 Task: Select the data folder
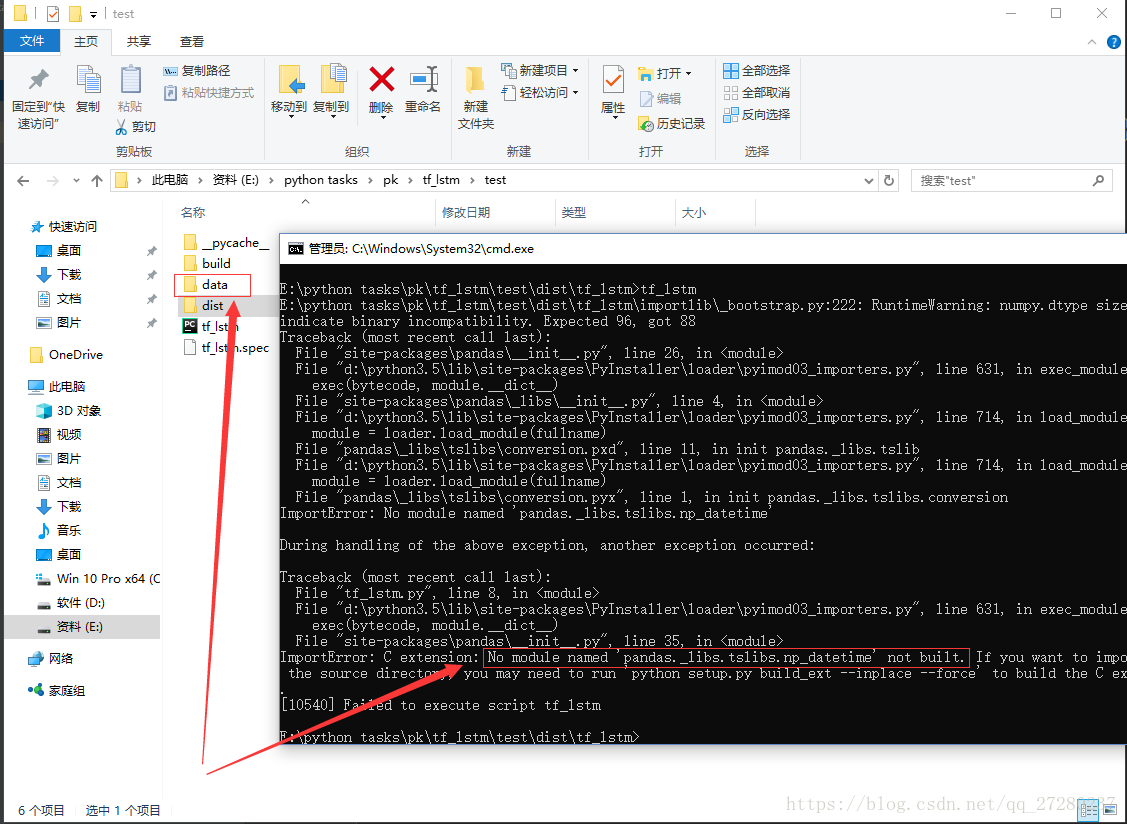click(x=206, y=285)
